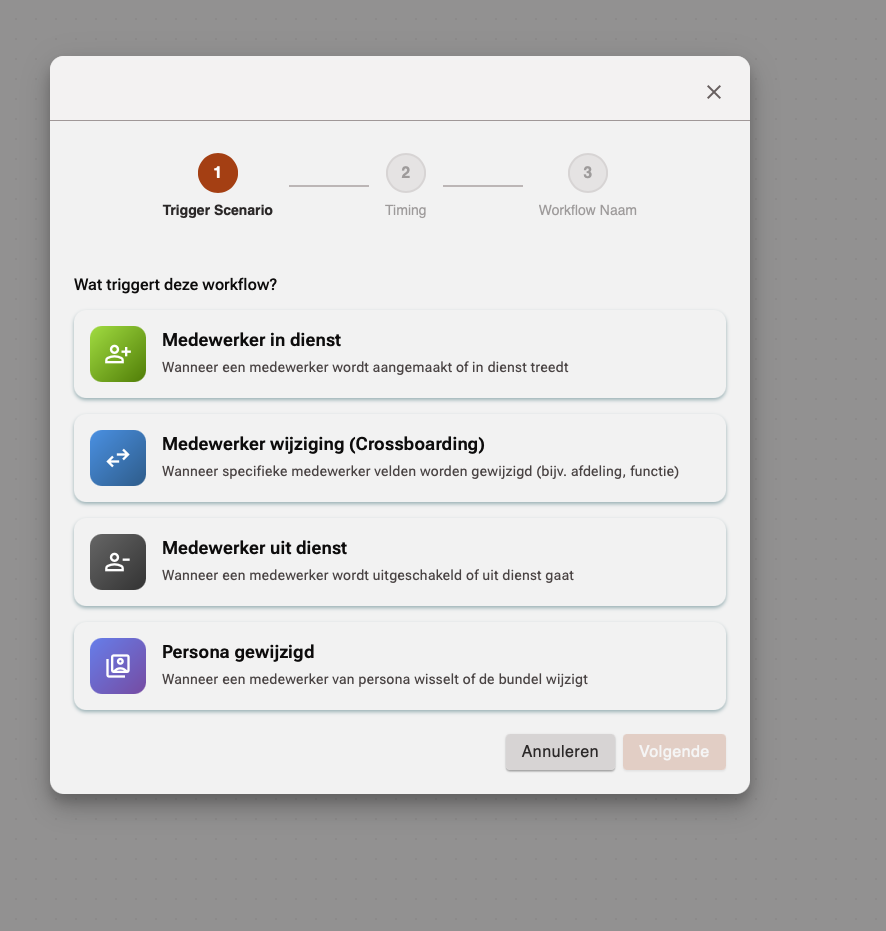Screen dimensions: 886x931
Task: Click text 'Wanneer een medewerker wordt aangemaakt of in dienst treedt'
Action: pos(365,367)
